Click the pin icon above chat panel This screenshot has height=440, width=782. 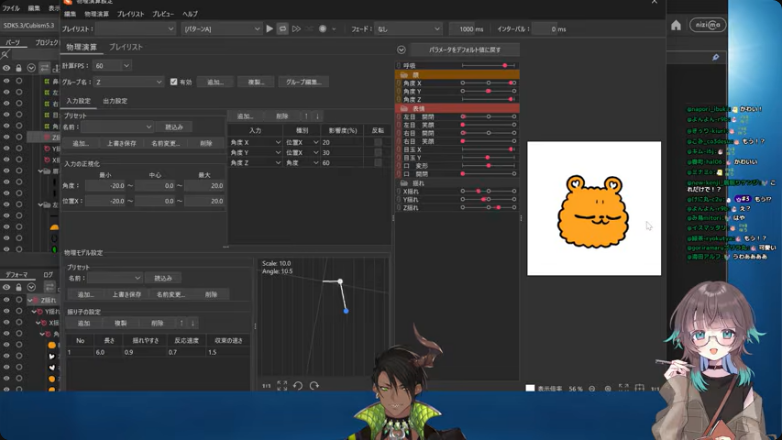click(716, 57)
